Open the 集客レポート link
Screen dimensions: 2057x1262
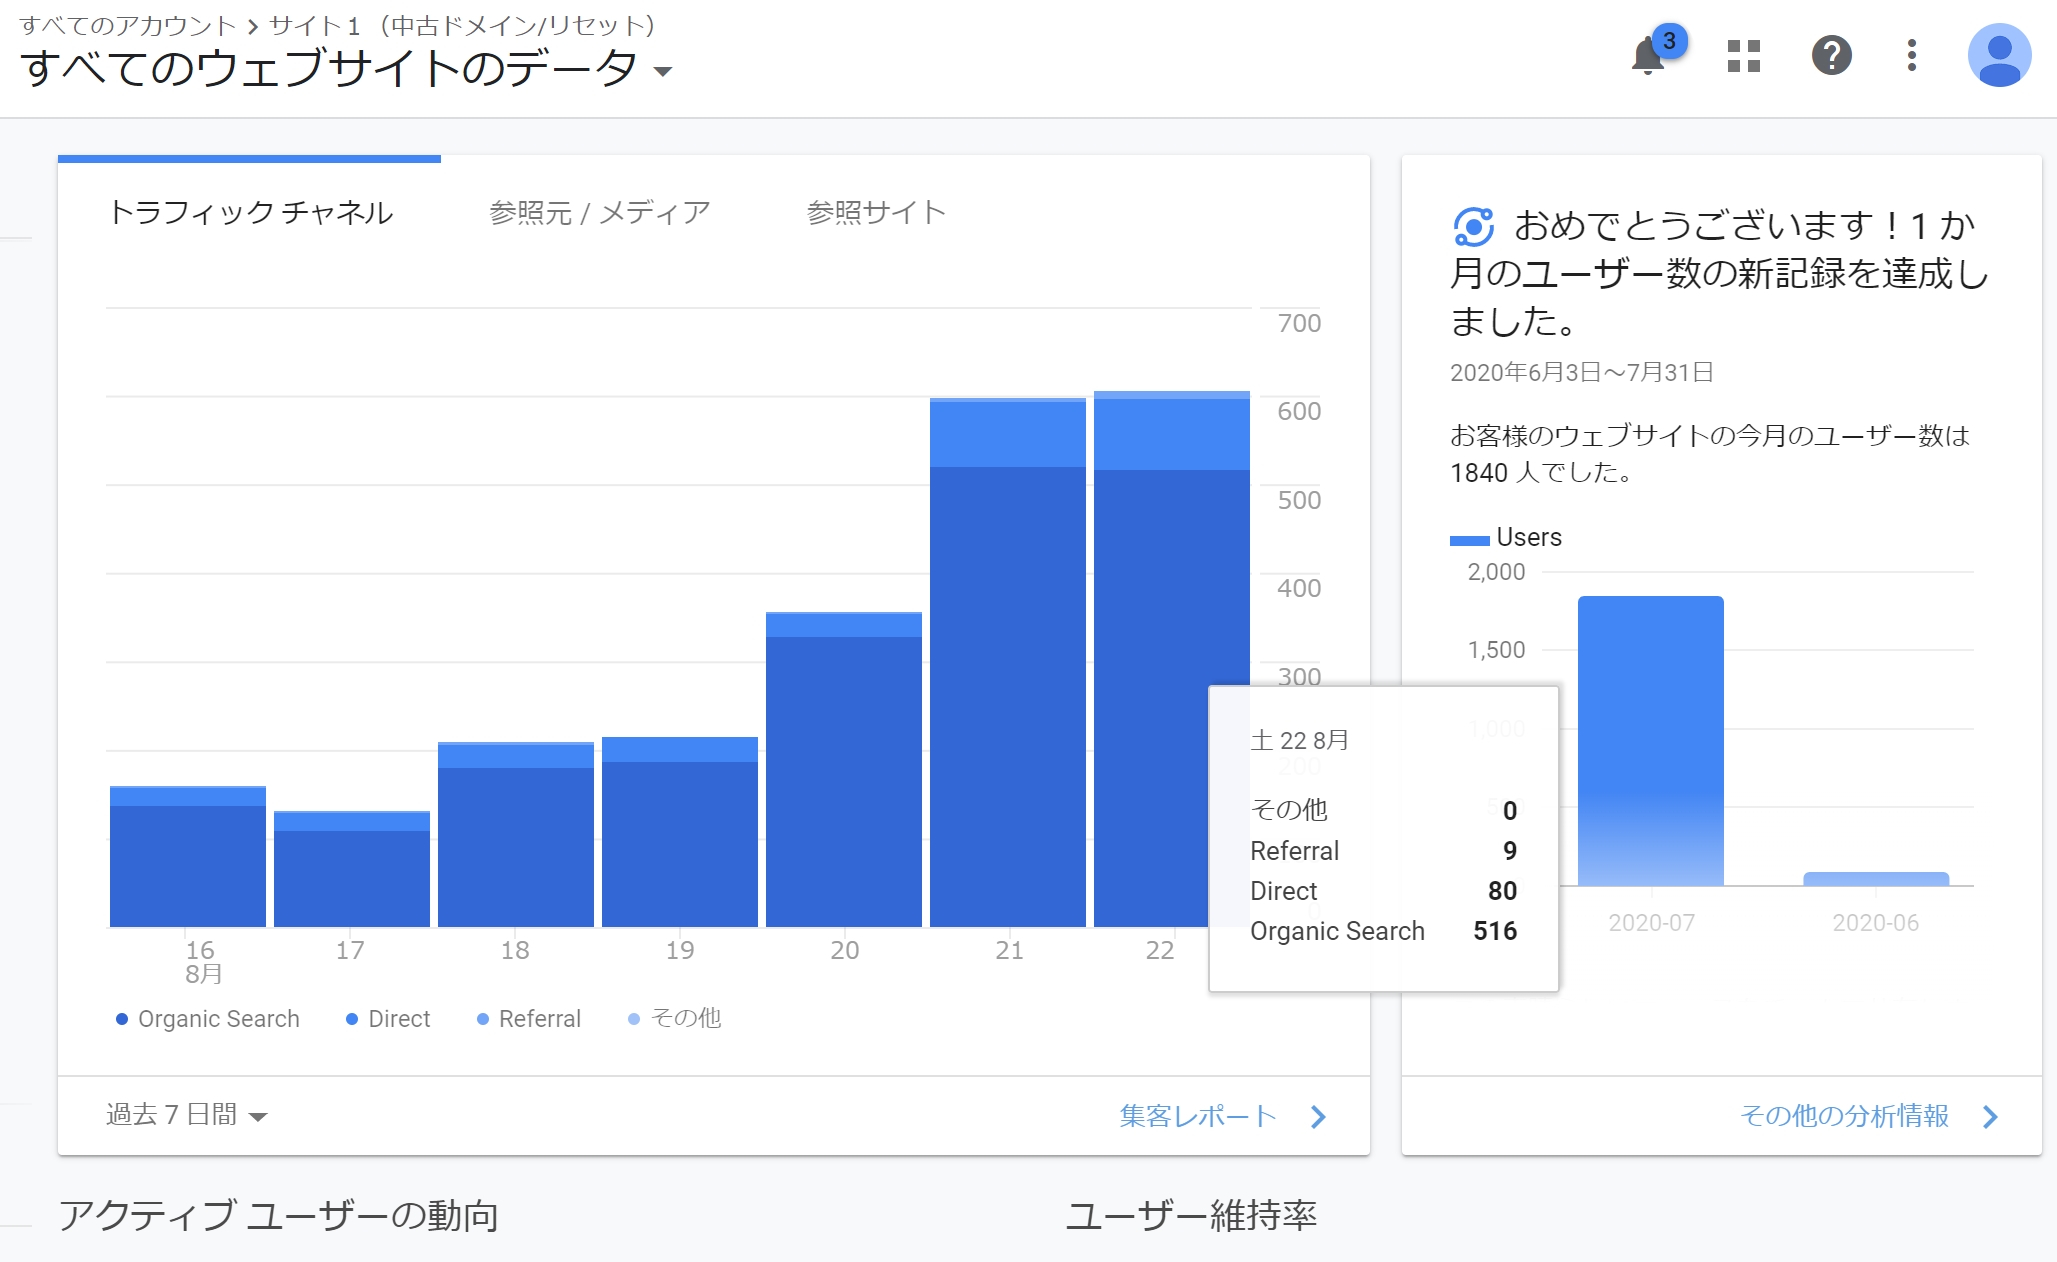coord(1198,1116)
